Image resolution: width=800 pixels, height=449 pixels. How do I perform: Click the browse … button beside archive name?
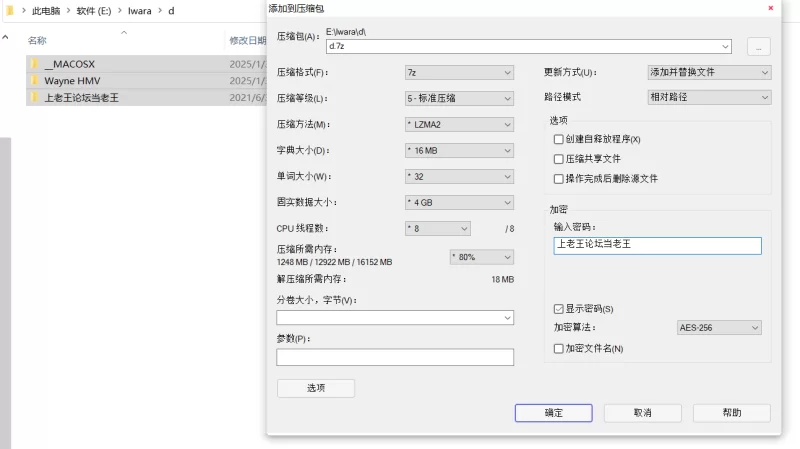pyautogui.click(x=759, y=46)
